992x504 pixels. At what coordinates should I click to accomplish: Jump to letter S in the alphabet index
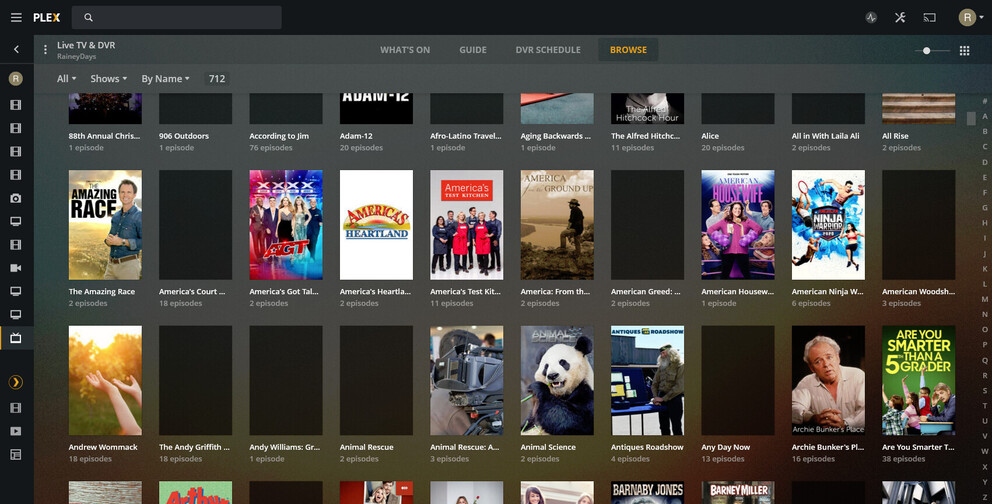(x=984, y=391)
